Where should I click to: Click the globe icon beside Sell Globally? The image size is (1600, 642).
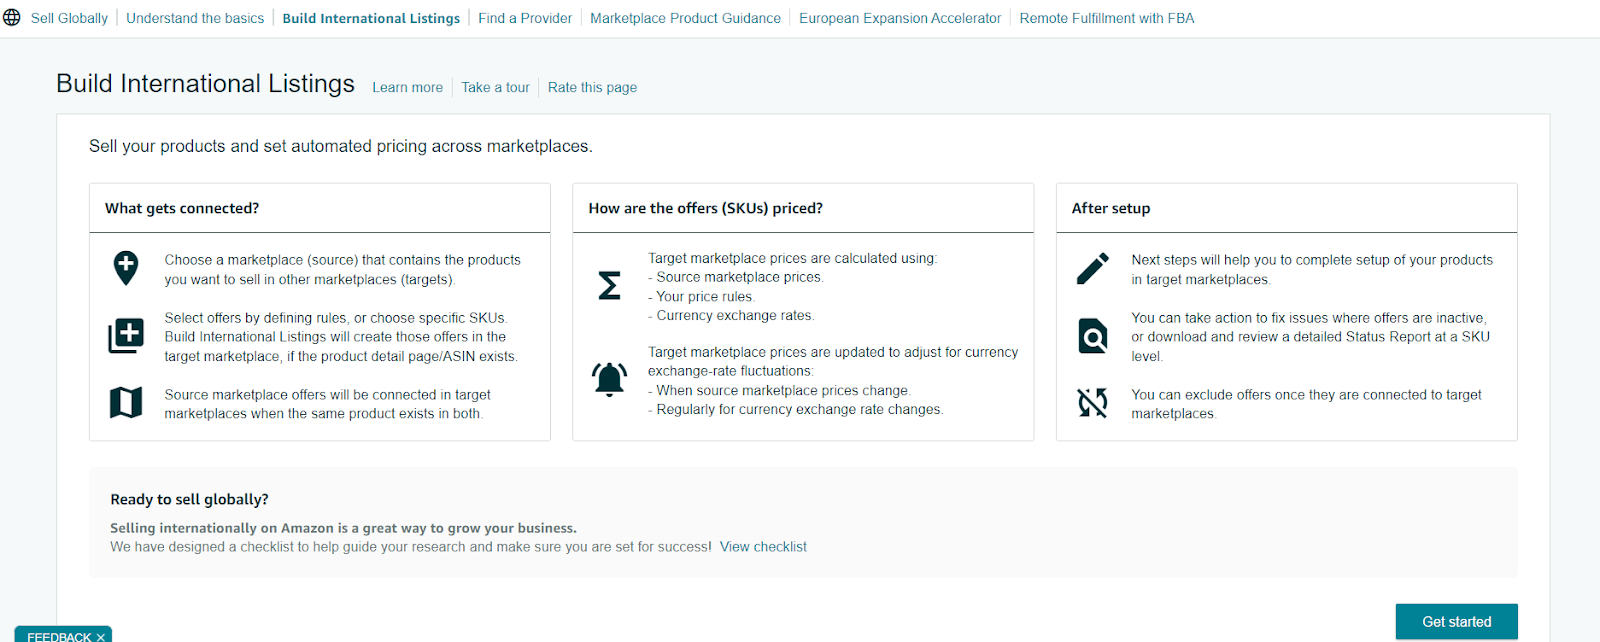point(12,18)
